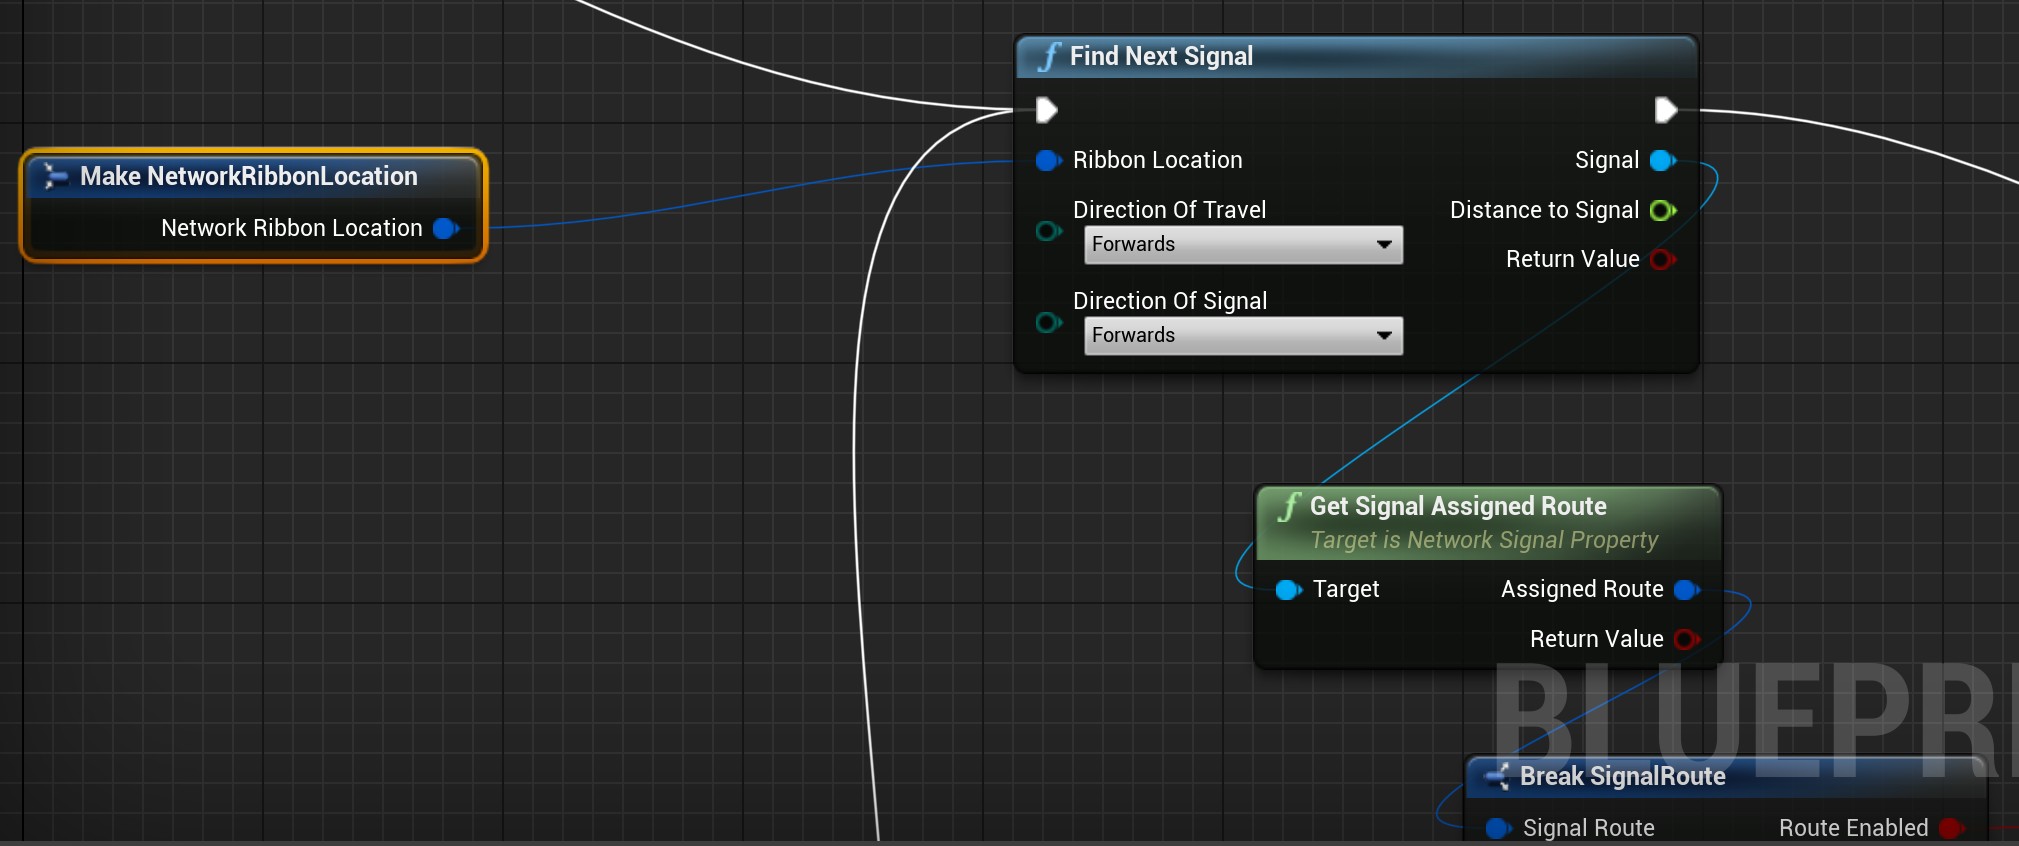Click the Find Next Signal Return Value pin
Image resolution: width=2019 pixels, height=846 pixels.
pos(1662,260)
